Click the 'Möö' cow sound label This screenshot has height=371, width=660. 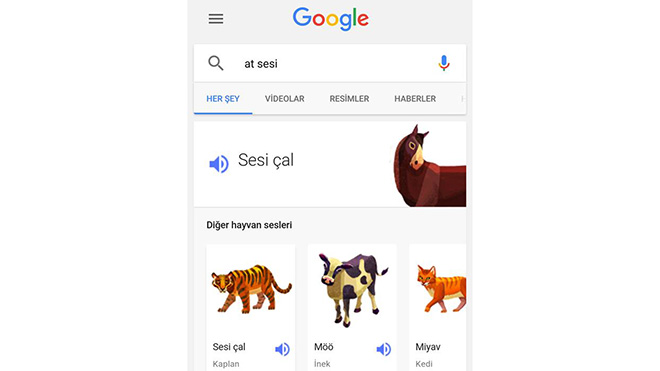coord(324,347)
